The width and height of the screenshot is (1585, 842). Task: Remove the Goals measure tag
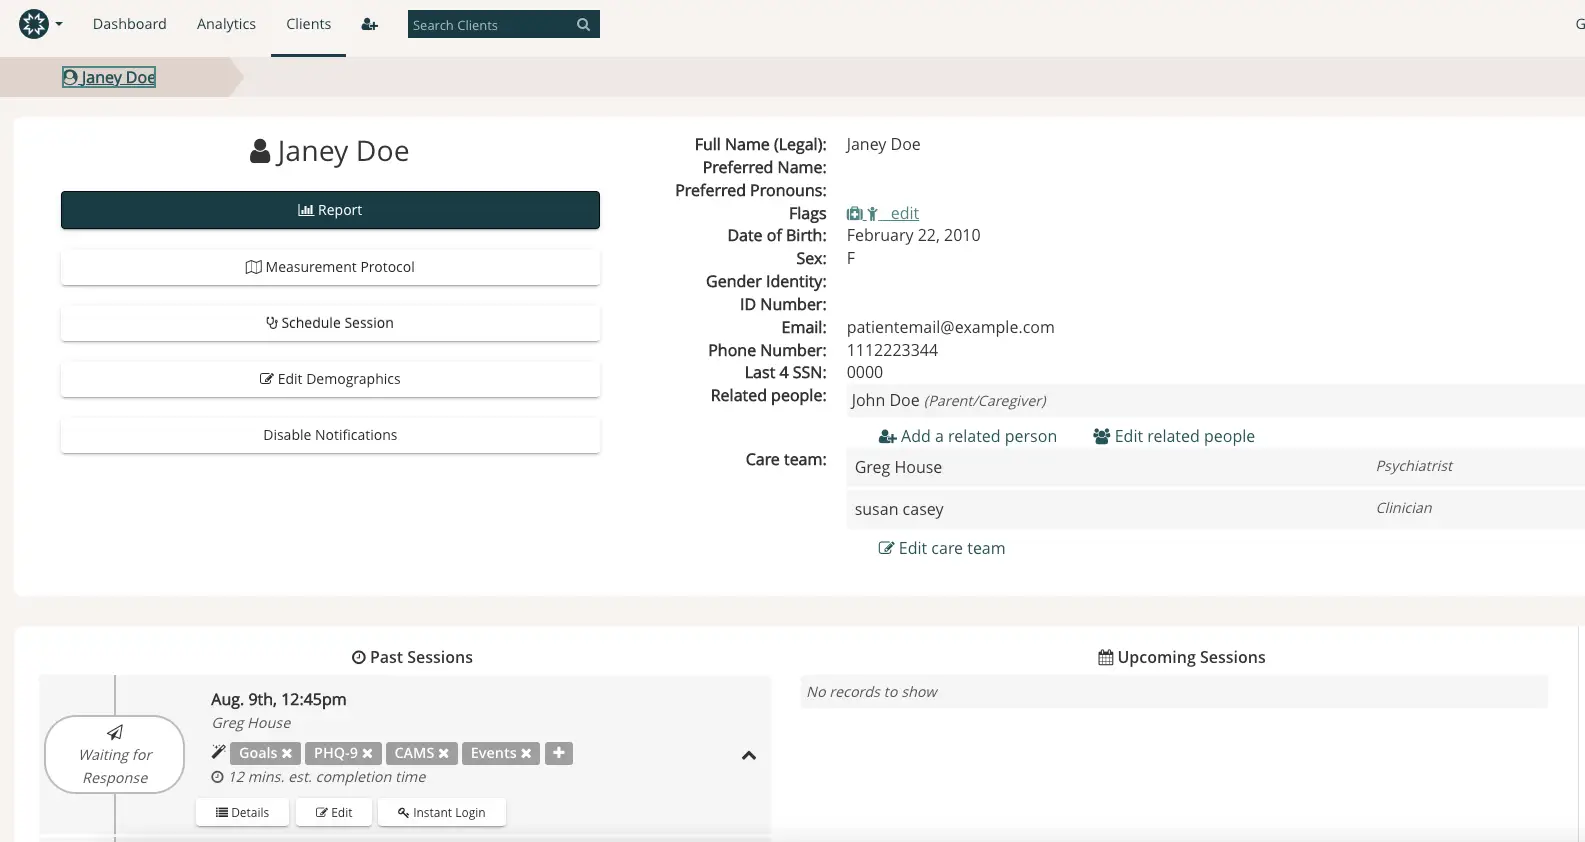287,754
